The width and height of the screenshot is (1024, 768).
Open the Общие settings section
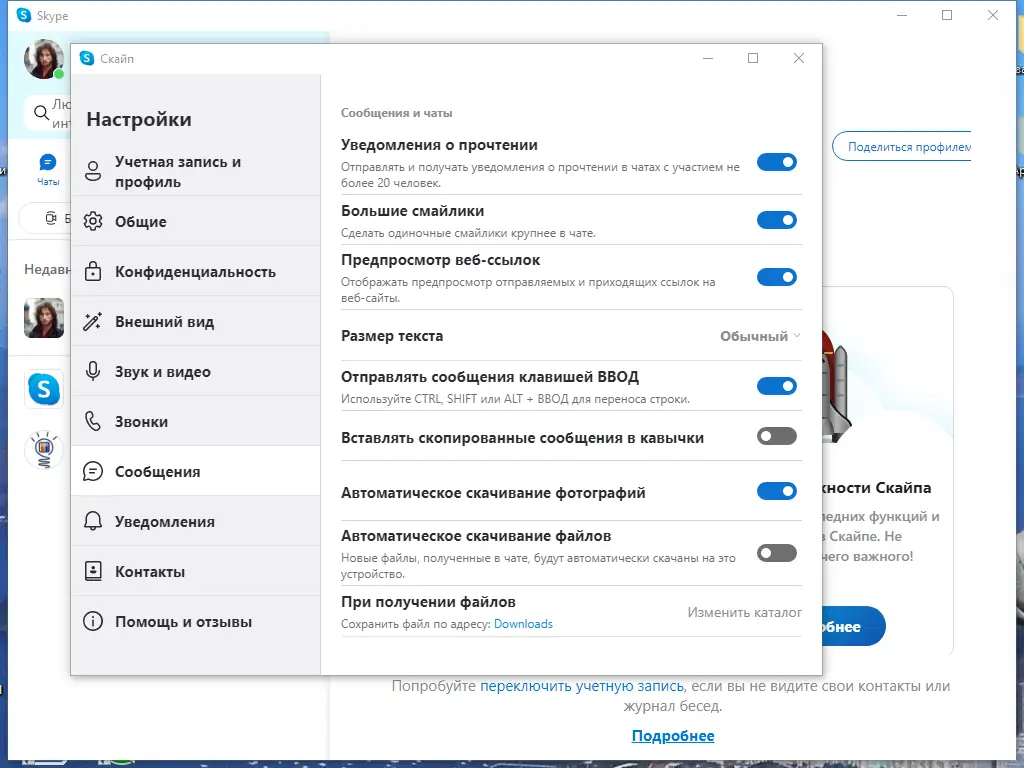coord(195,221)
